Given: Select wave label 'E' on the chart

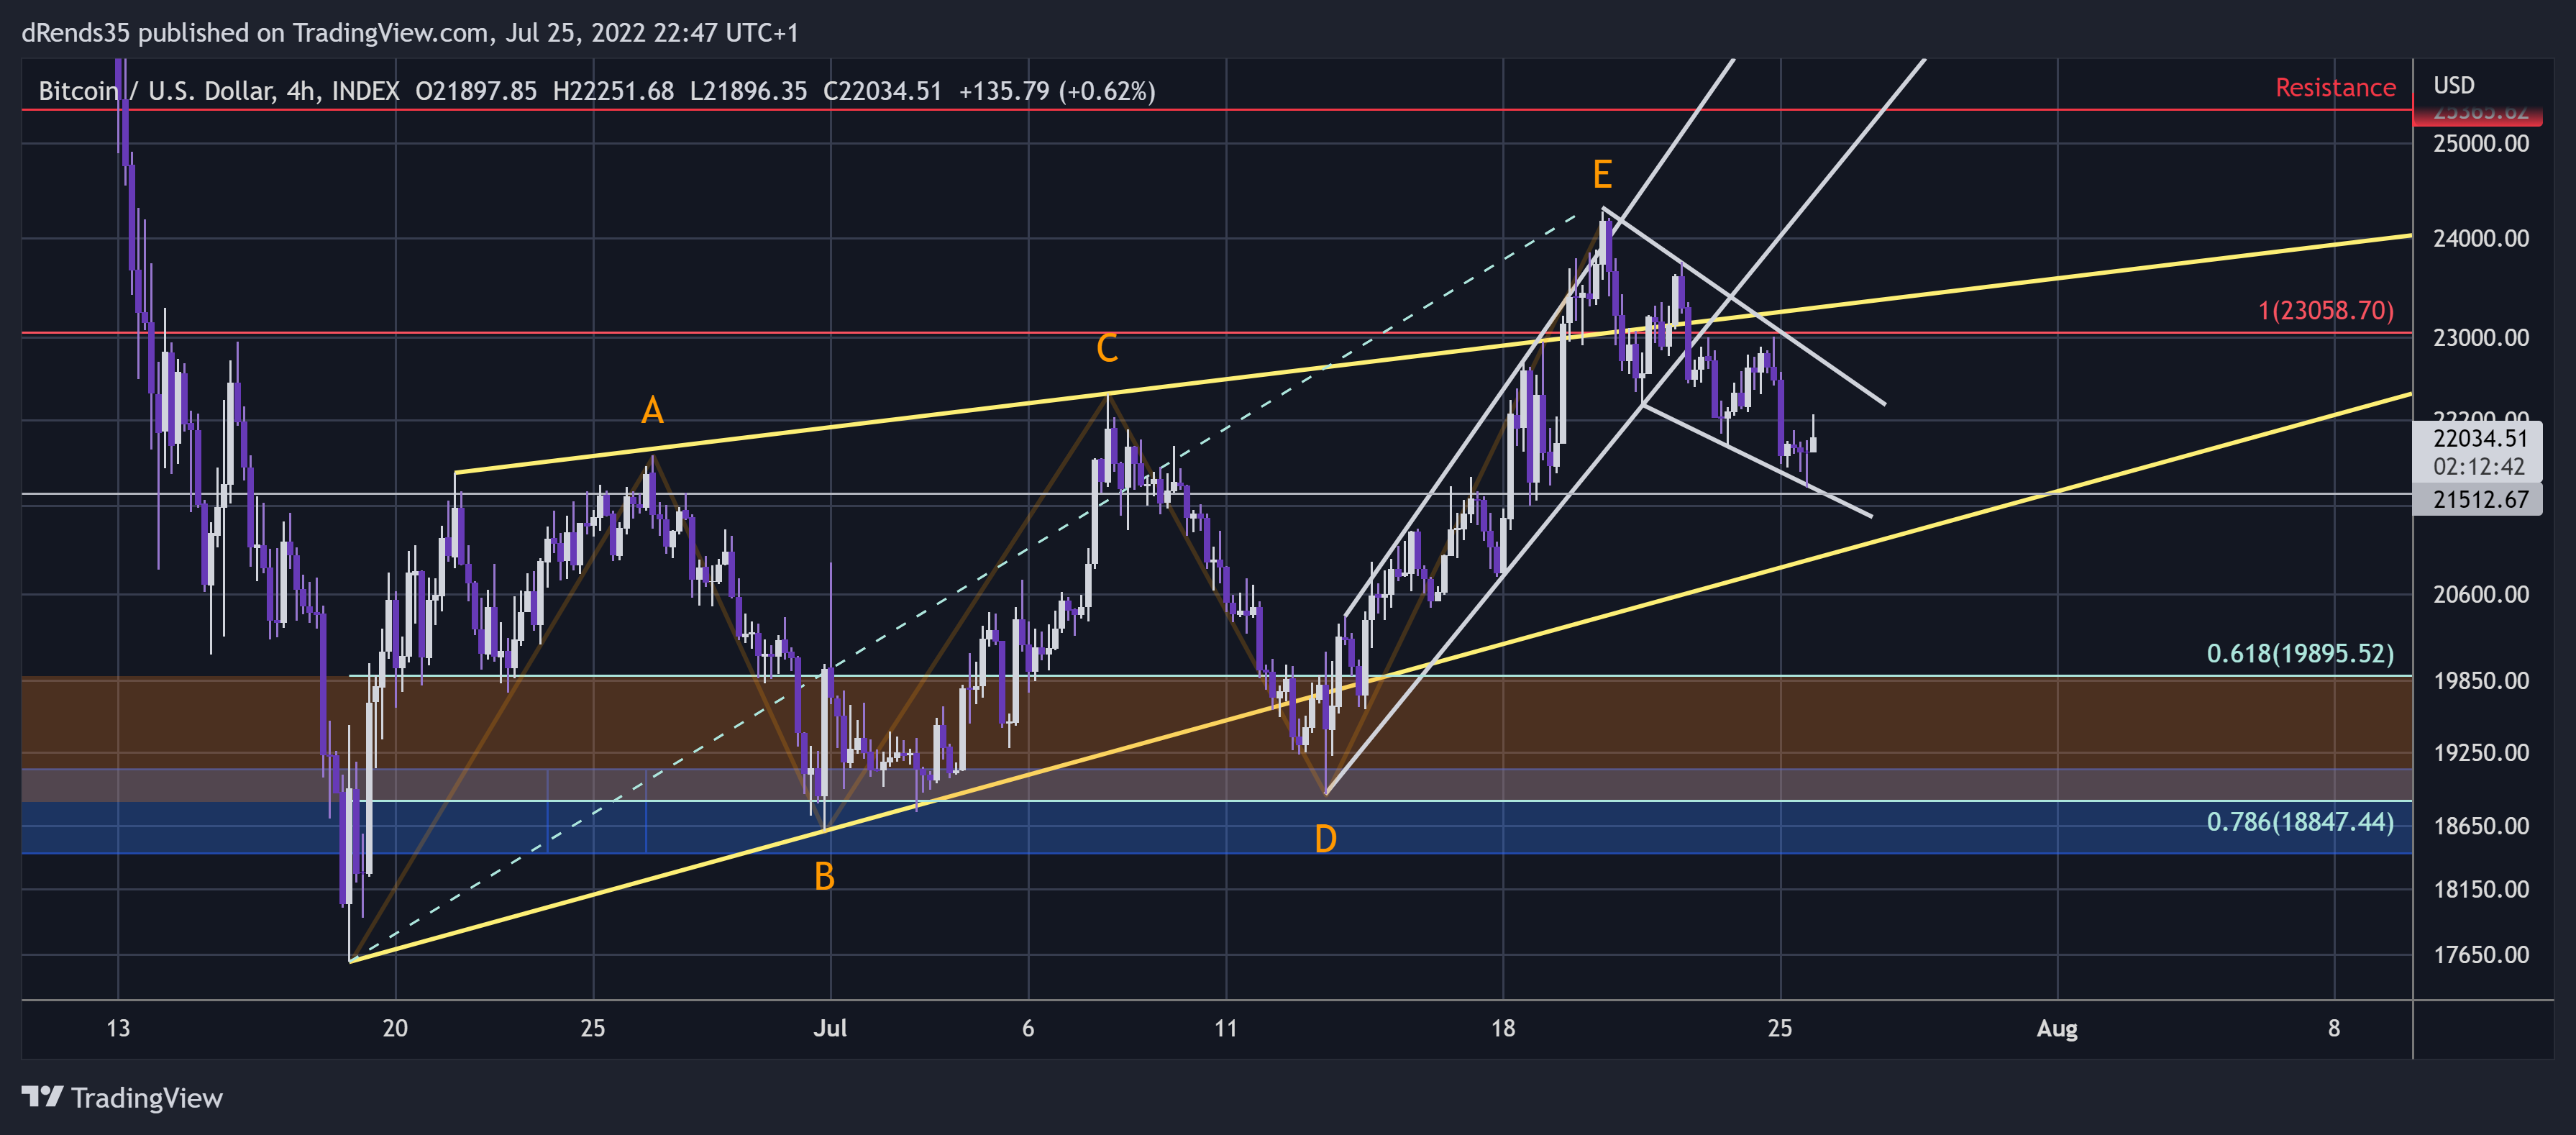Looking at the screenshot, I should [x=1602, y=174].
